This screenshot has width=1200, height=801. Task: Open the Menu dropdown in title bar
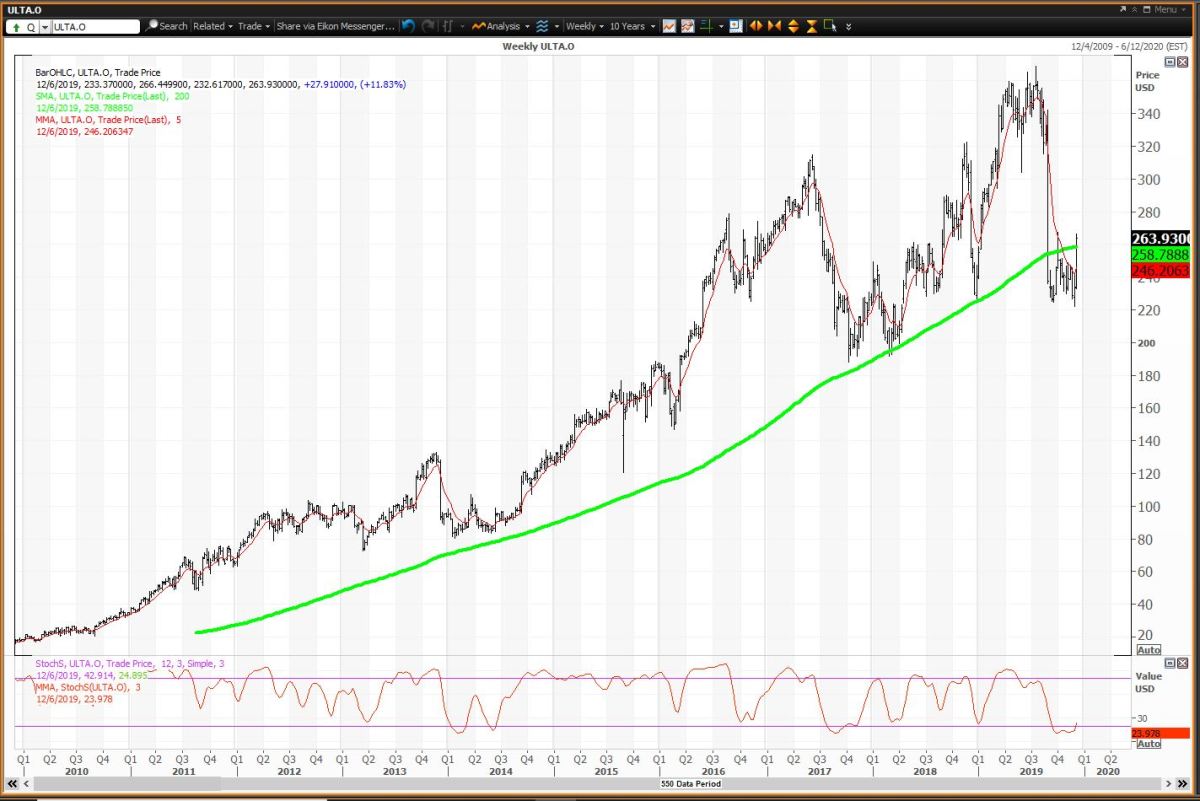[1169, 9]
